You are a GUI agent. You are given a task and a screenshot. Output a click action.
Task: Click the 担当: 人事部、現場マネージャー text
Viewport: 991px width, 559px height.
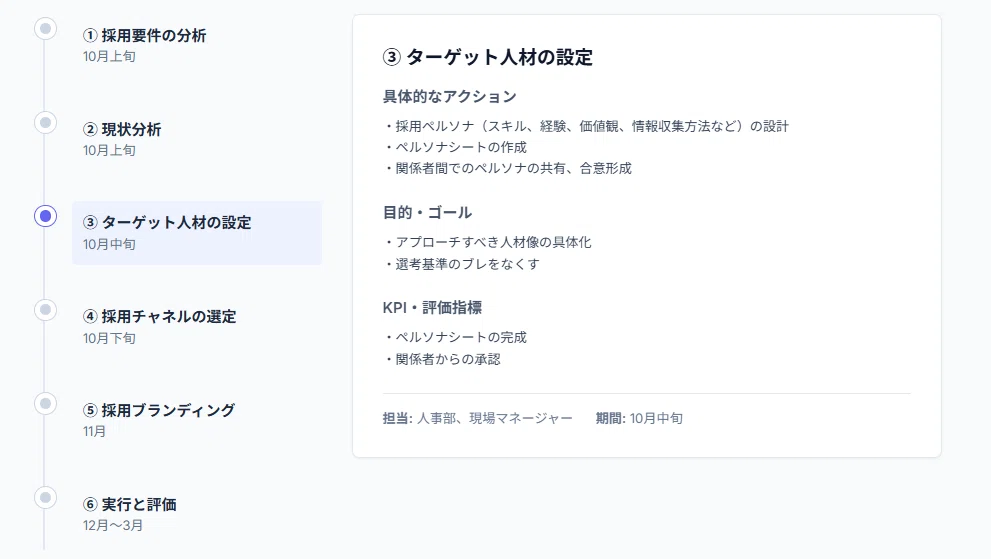tap(477, 418)
